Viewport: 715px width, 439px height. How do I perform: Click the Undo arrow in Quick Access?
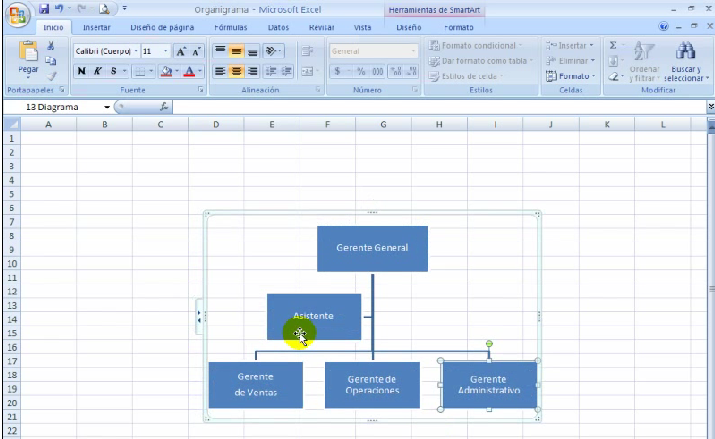(x=60, y=8)
